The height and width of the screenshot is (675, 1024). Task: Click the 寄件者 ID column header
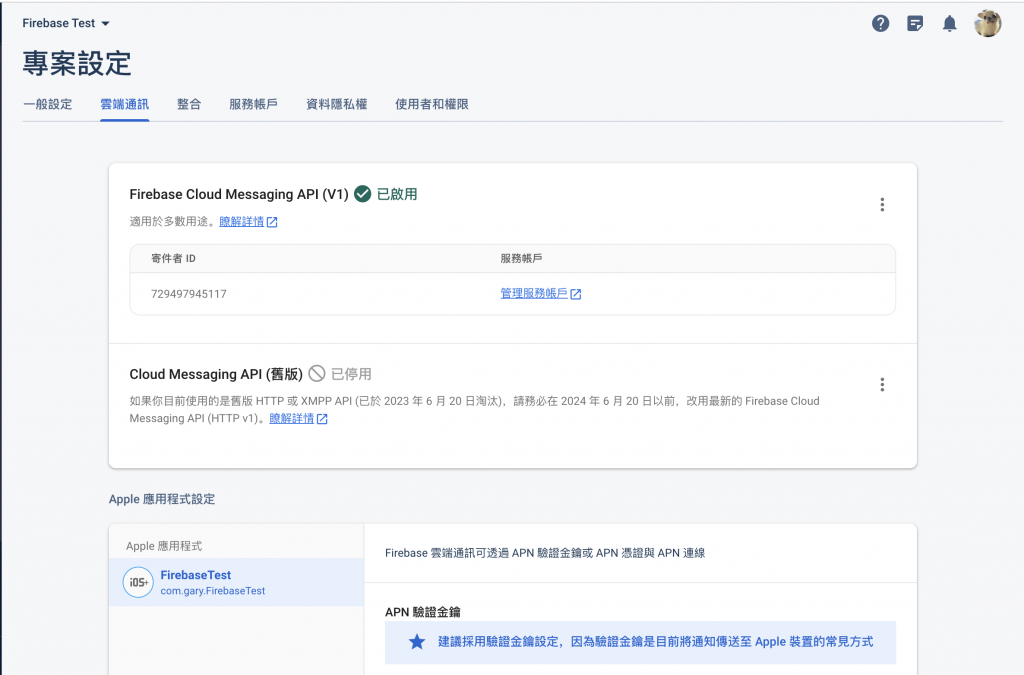(173, 259)
